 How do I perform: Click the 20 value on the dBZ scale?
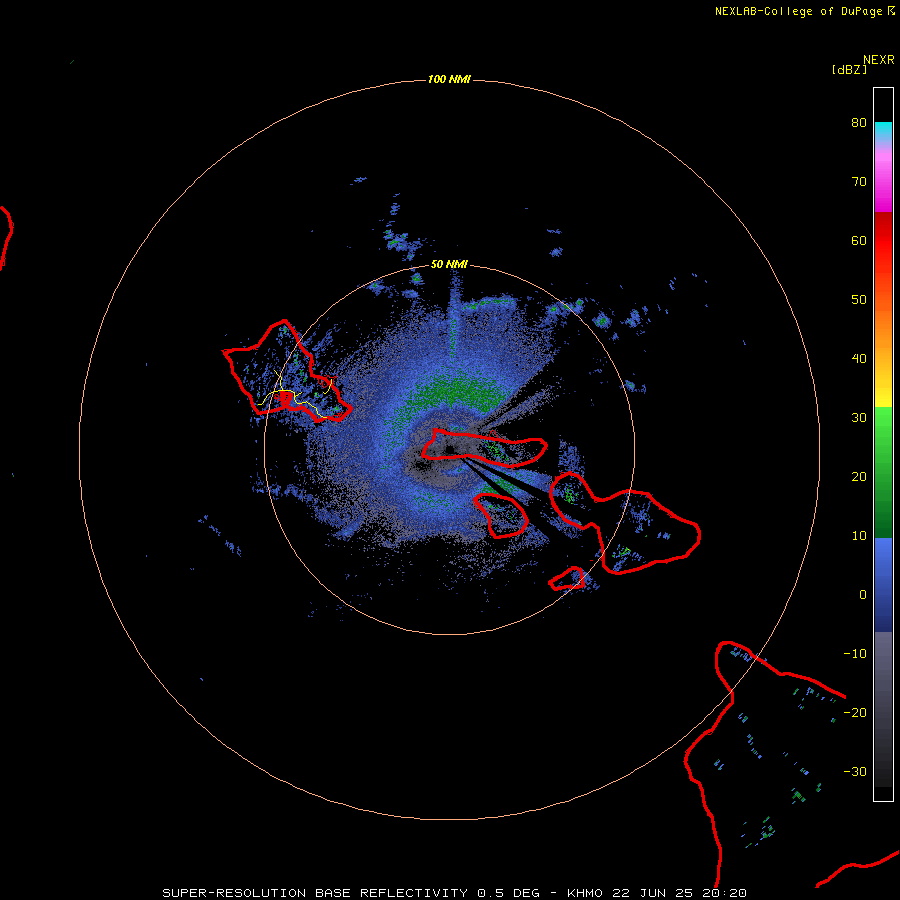click(859, 477)
